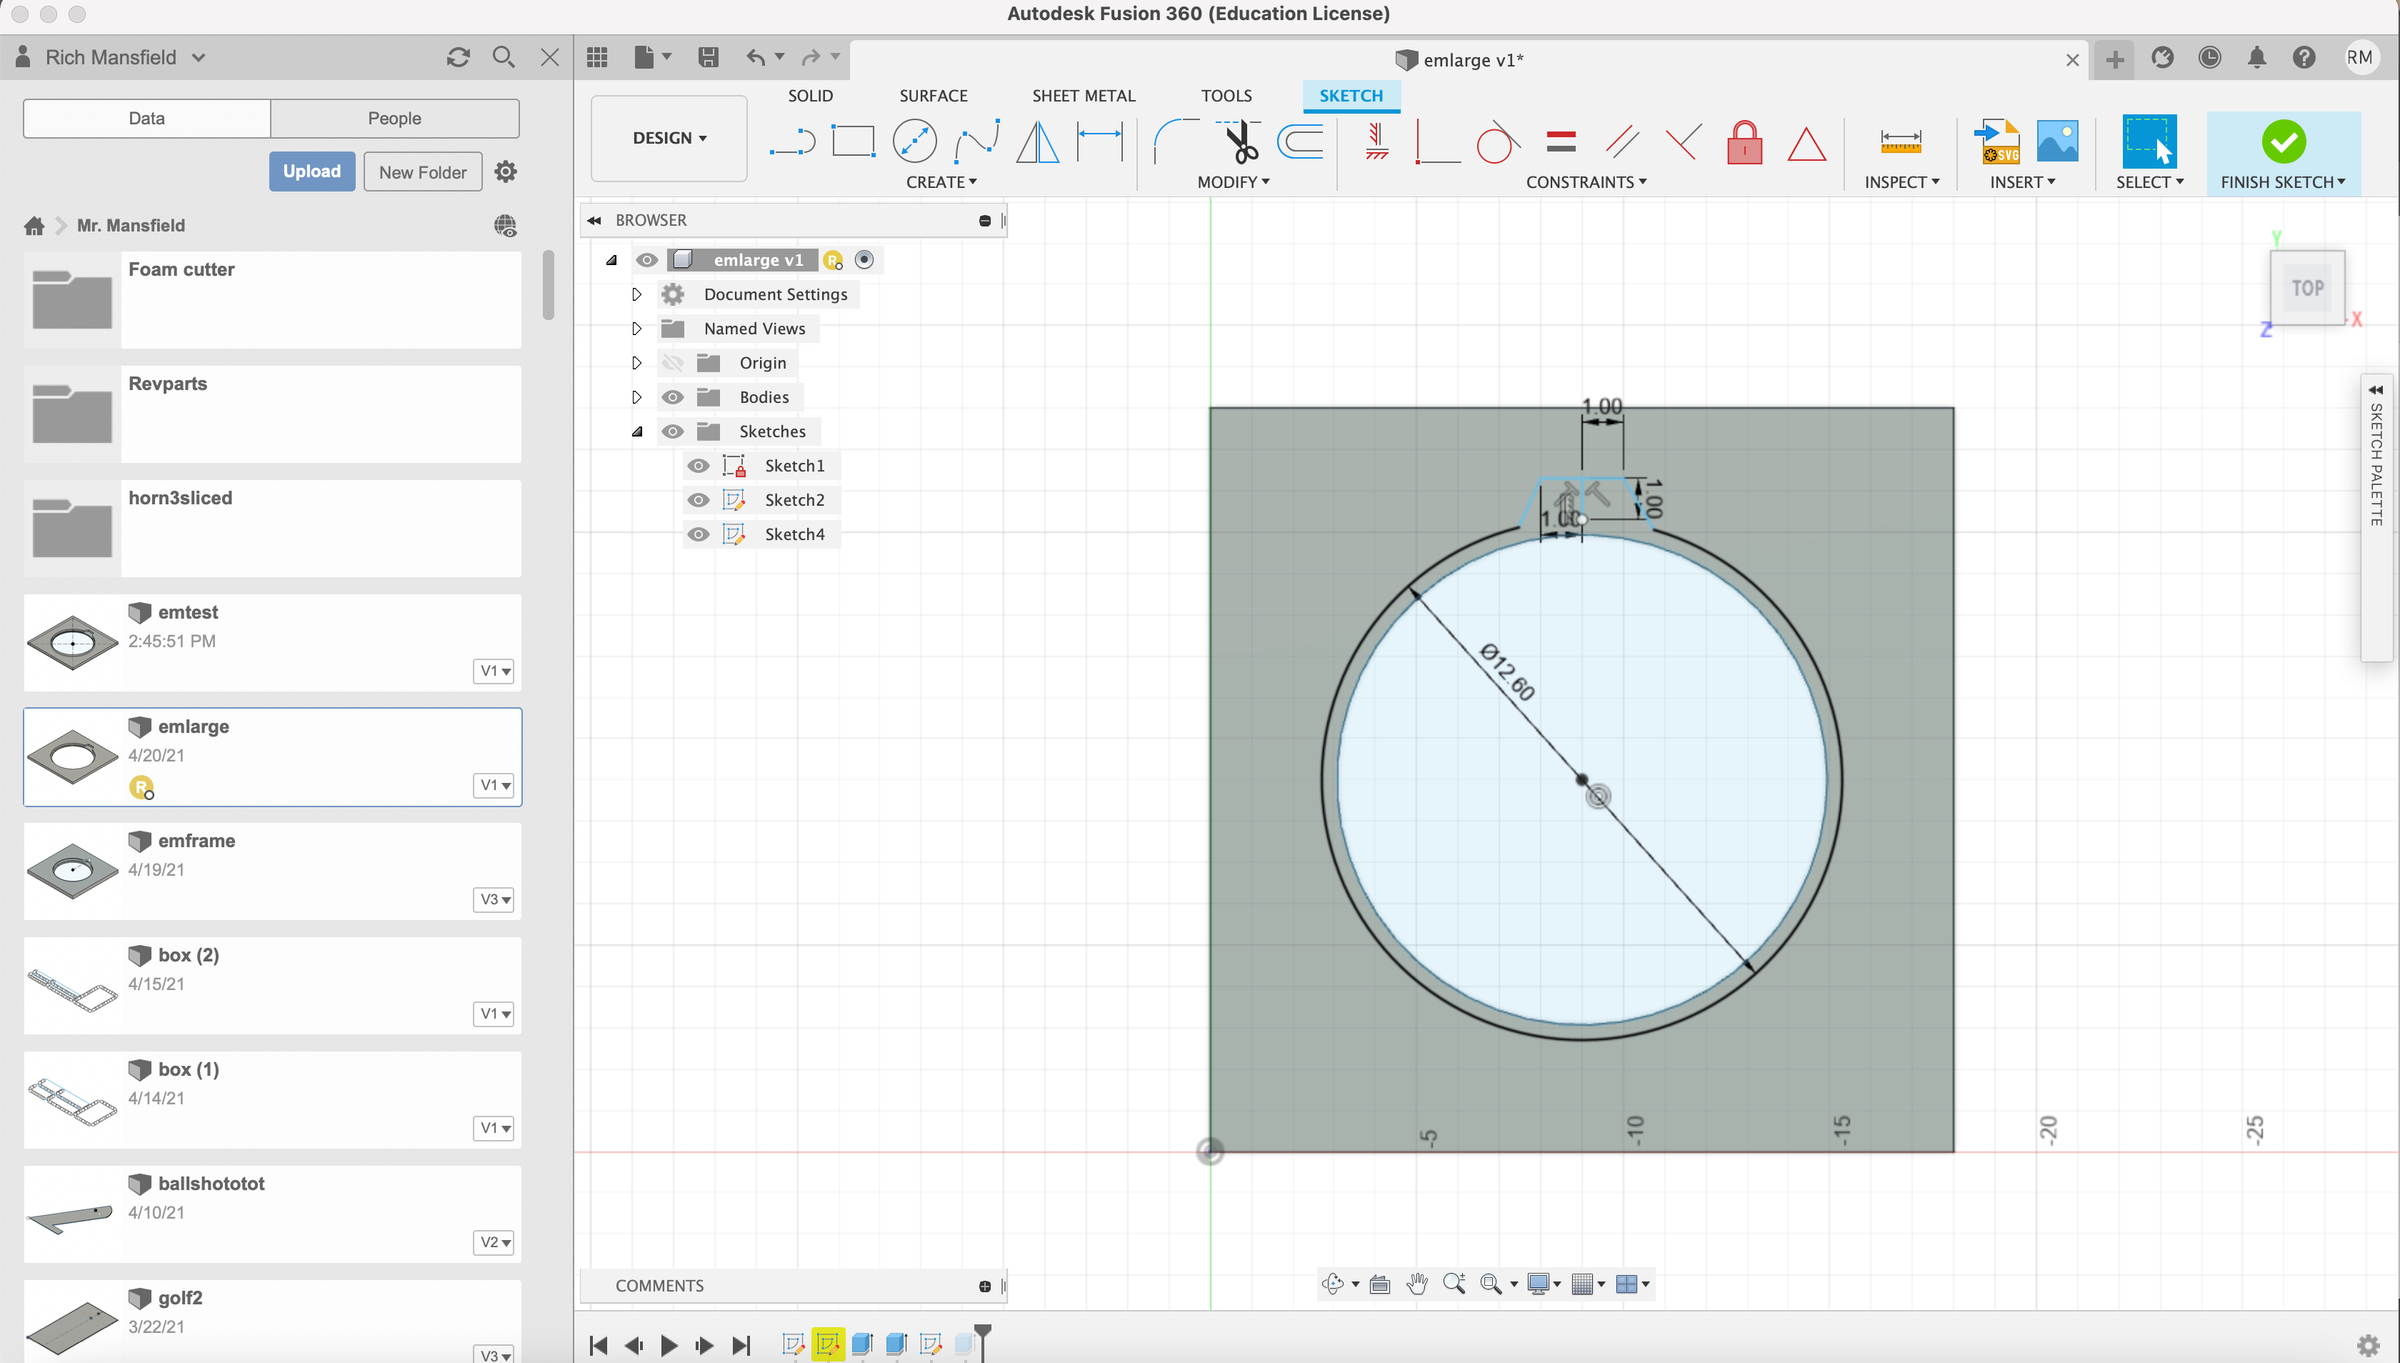Apply the Fix/UnFix lock constraint
Viewport: 2400px width, 1363px height.
point(1744,143)
